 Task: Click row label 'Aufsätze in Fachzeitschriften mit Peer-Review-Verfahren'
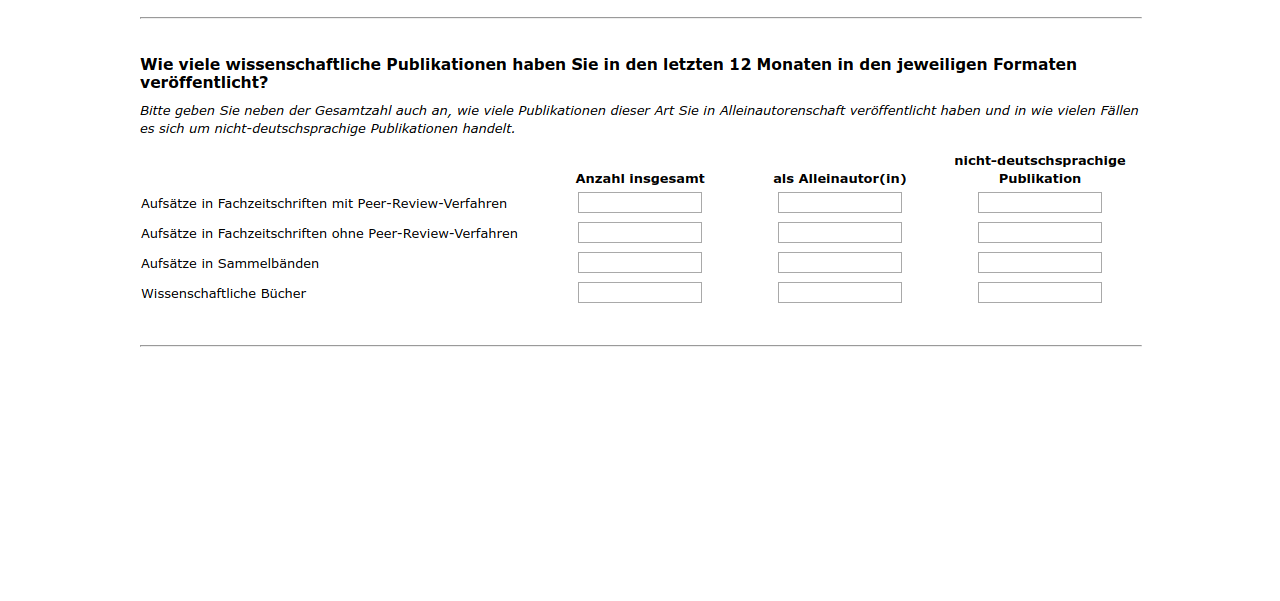324,204
